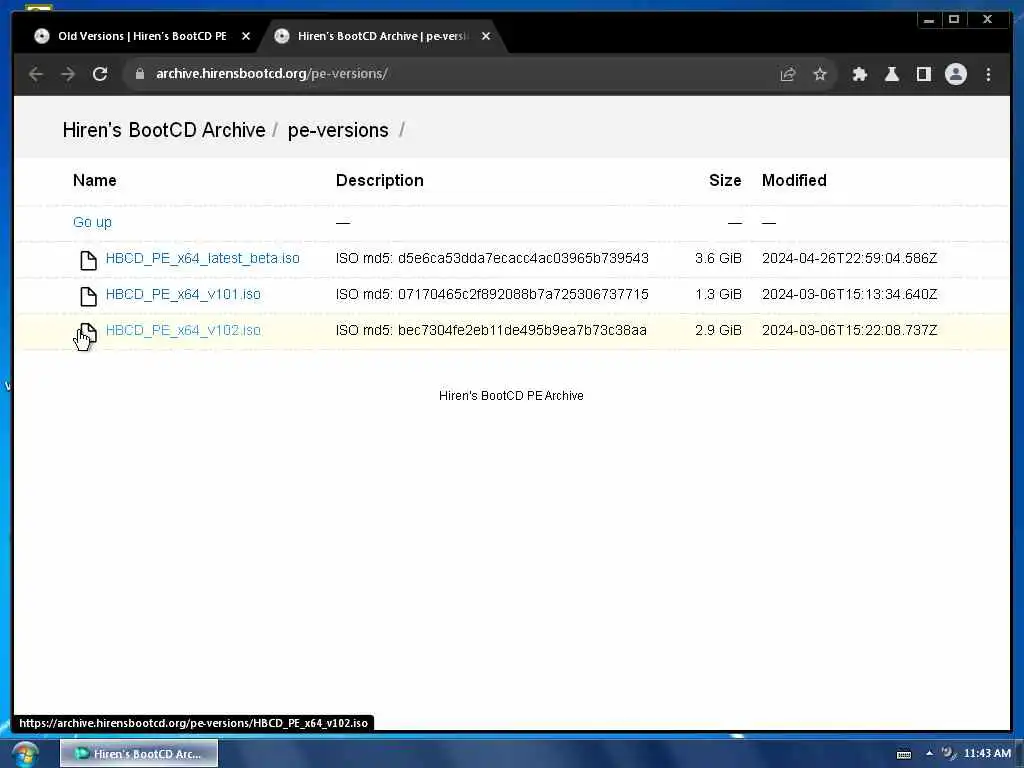Sort by the Size column header
This screenshot has width=1024, height=768.
point(725,180)
